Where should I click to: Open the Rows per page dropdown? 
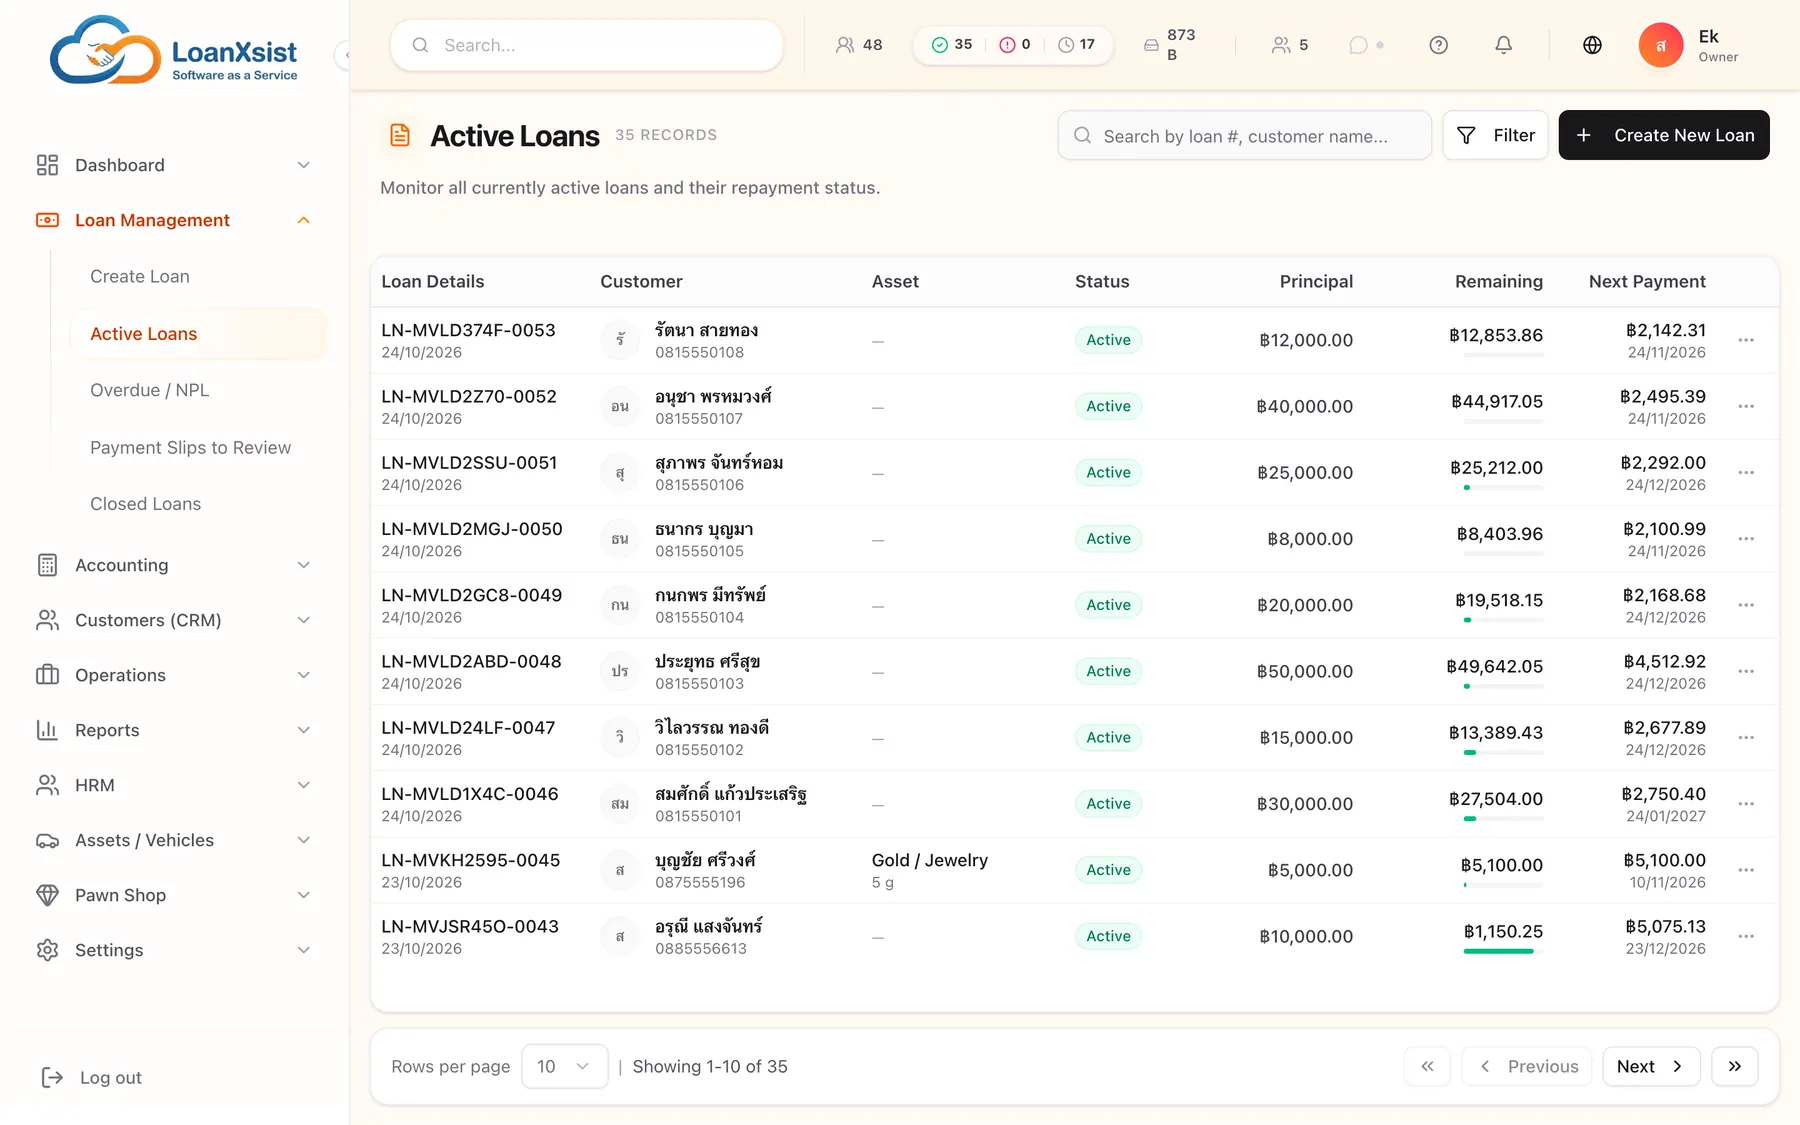564,1066
